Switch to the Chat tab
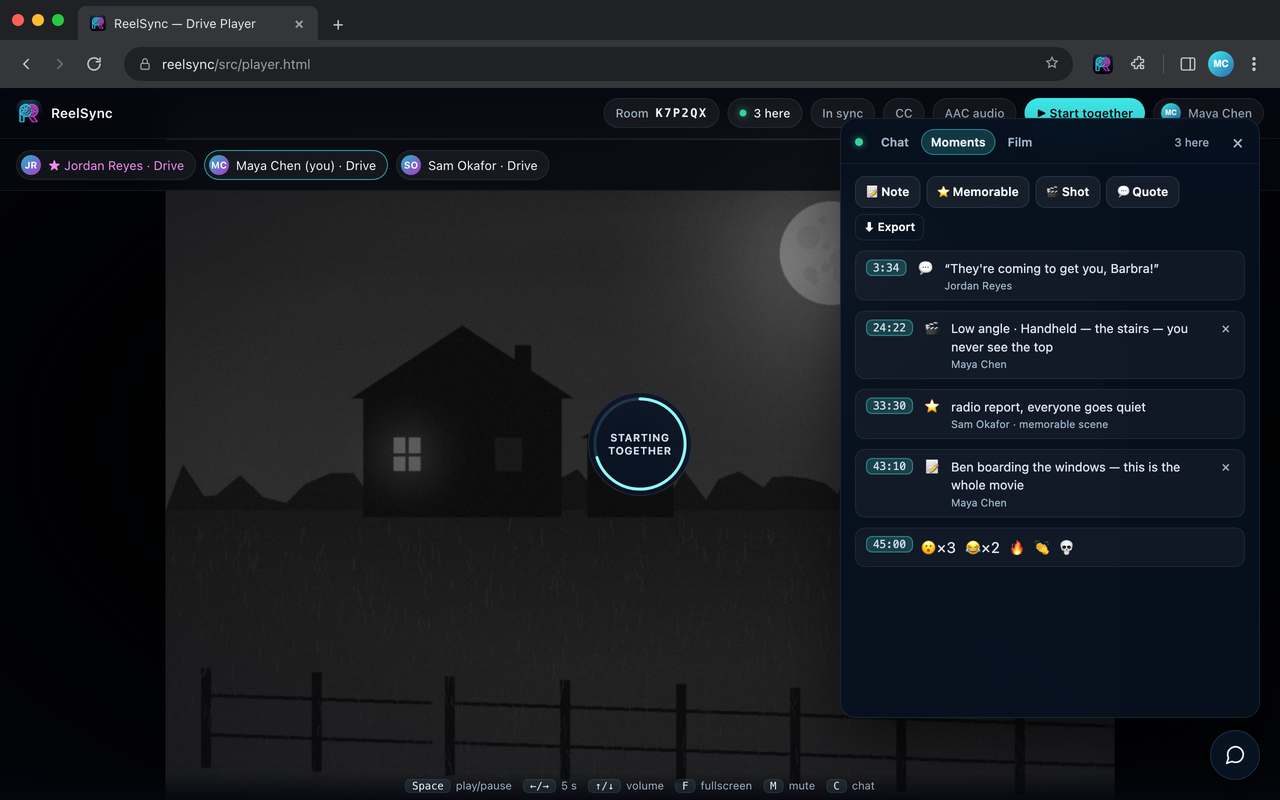Viewport: 1280px width, 800px height. click(x=894, y=142)
